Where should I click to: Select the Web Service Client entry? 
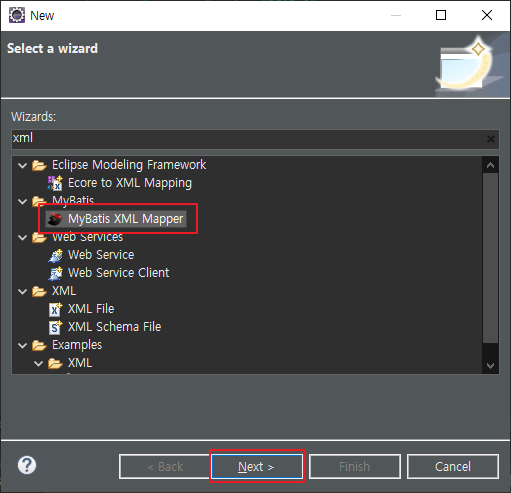click(118, 273)
